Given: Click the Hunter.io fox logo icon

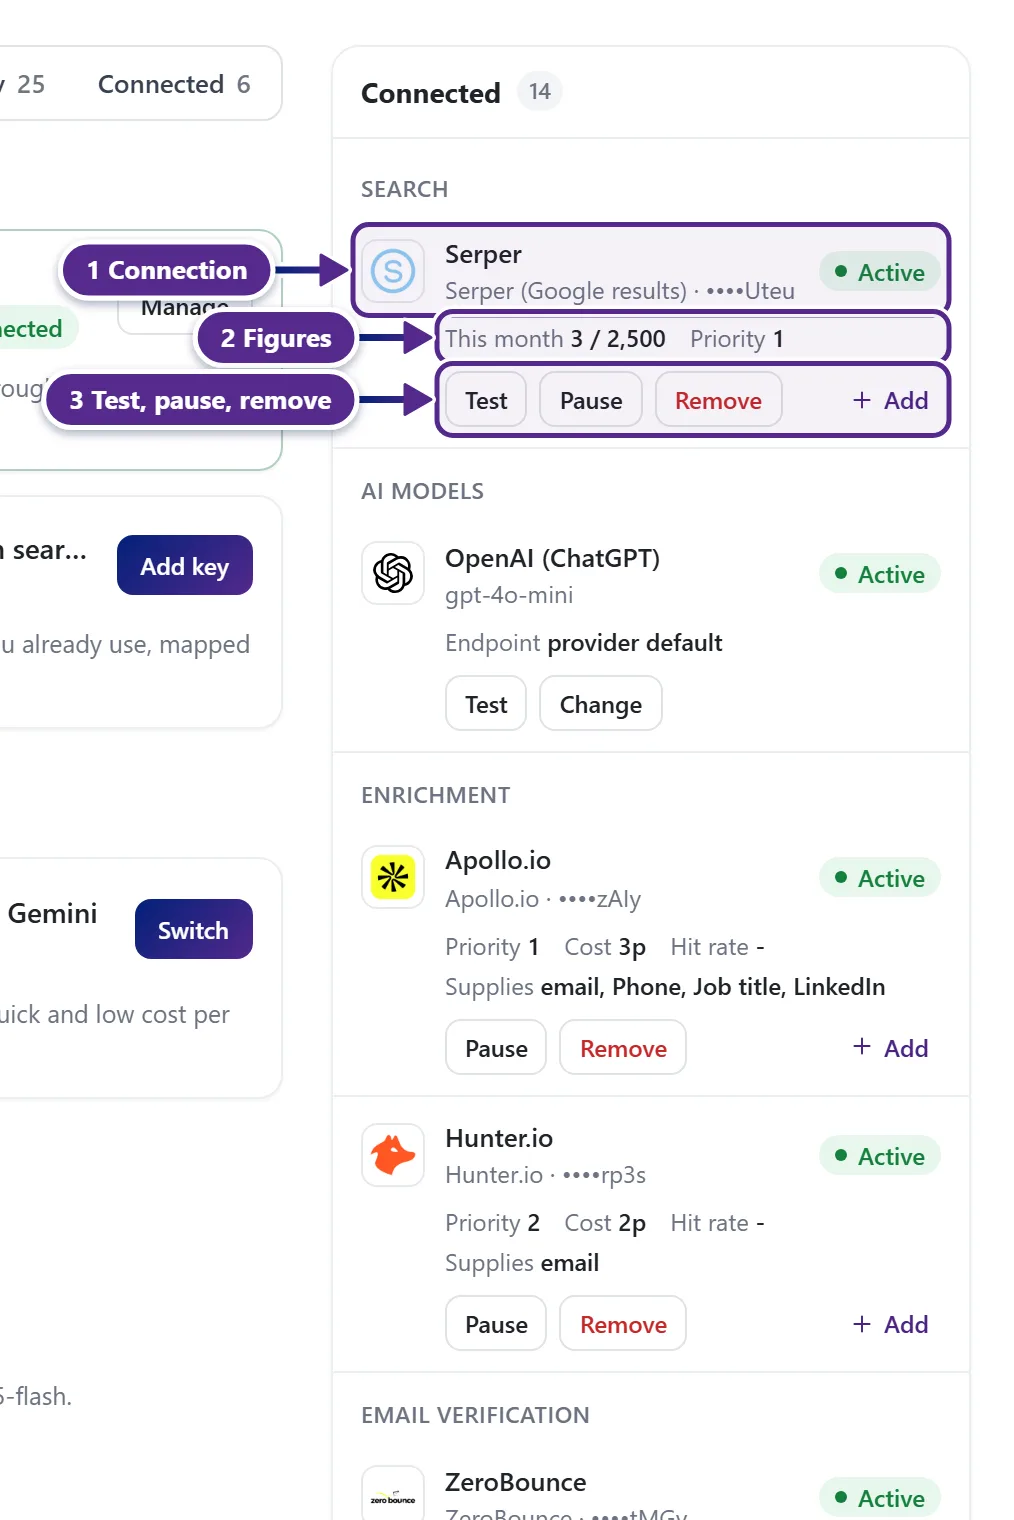Looking at the screenshot, I should pos(393,1155).
